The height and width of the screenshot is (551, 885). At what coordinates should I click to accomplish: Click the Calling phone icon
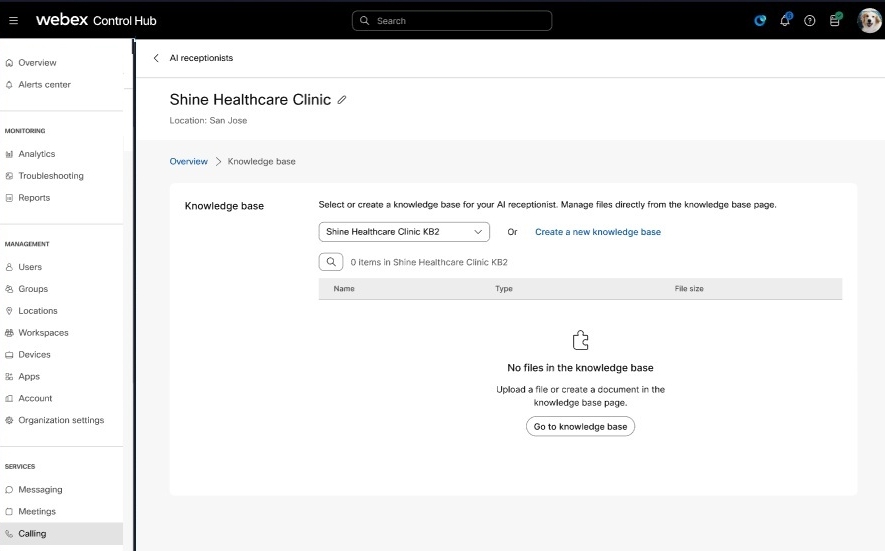[x=9, y=534]
